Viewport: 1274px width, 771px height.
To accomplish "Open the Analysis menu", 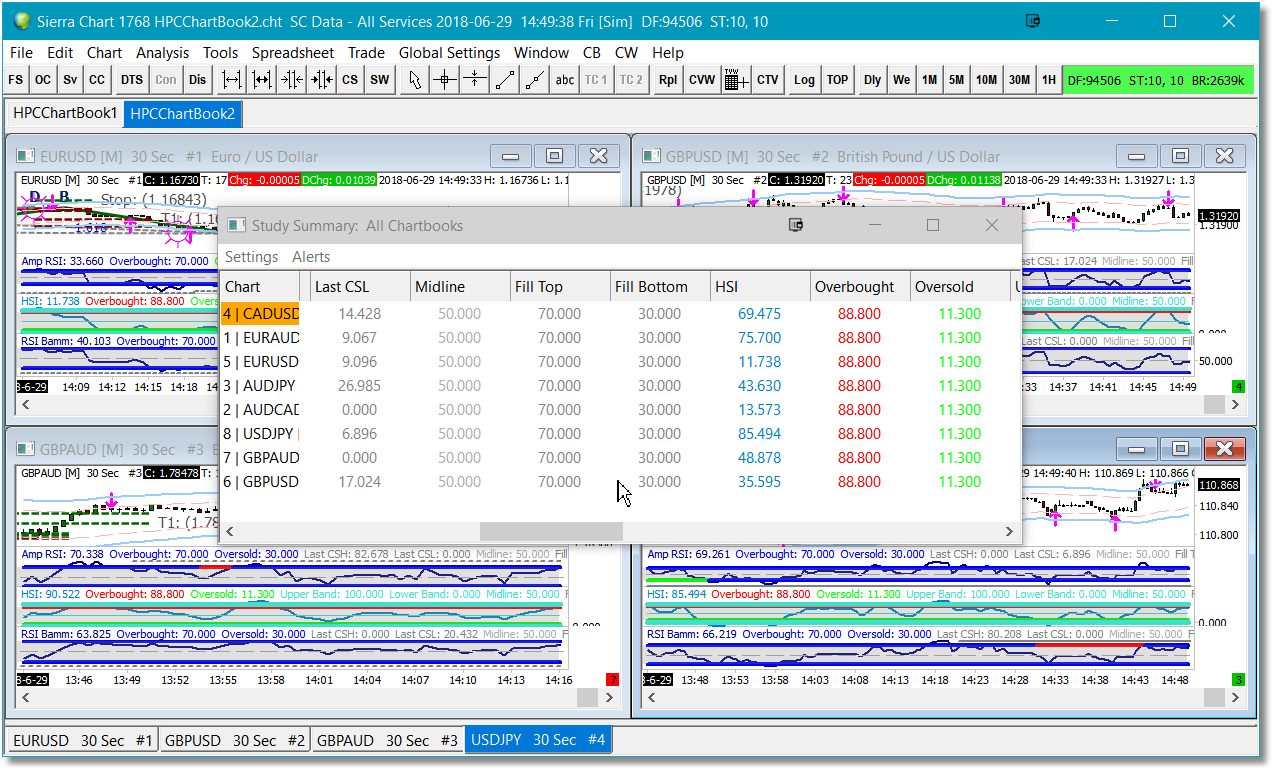I will point(163,53).
